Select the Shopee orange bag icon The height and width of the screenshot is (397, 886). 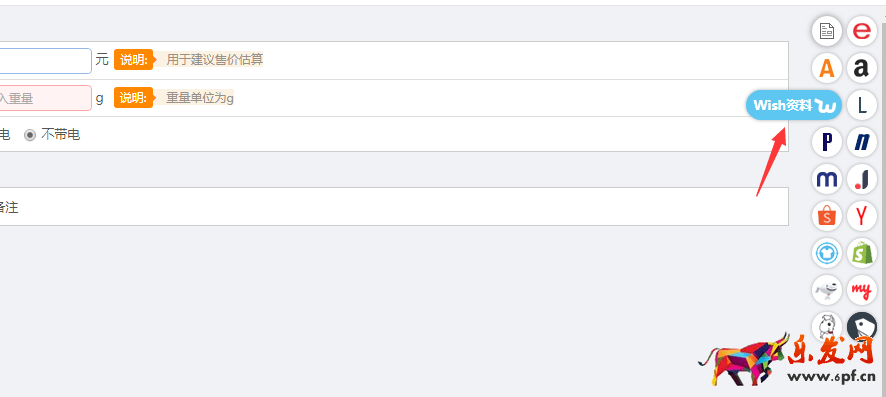pos(827,216)
